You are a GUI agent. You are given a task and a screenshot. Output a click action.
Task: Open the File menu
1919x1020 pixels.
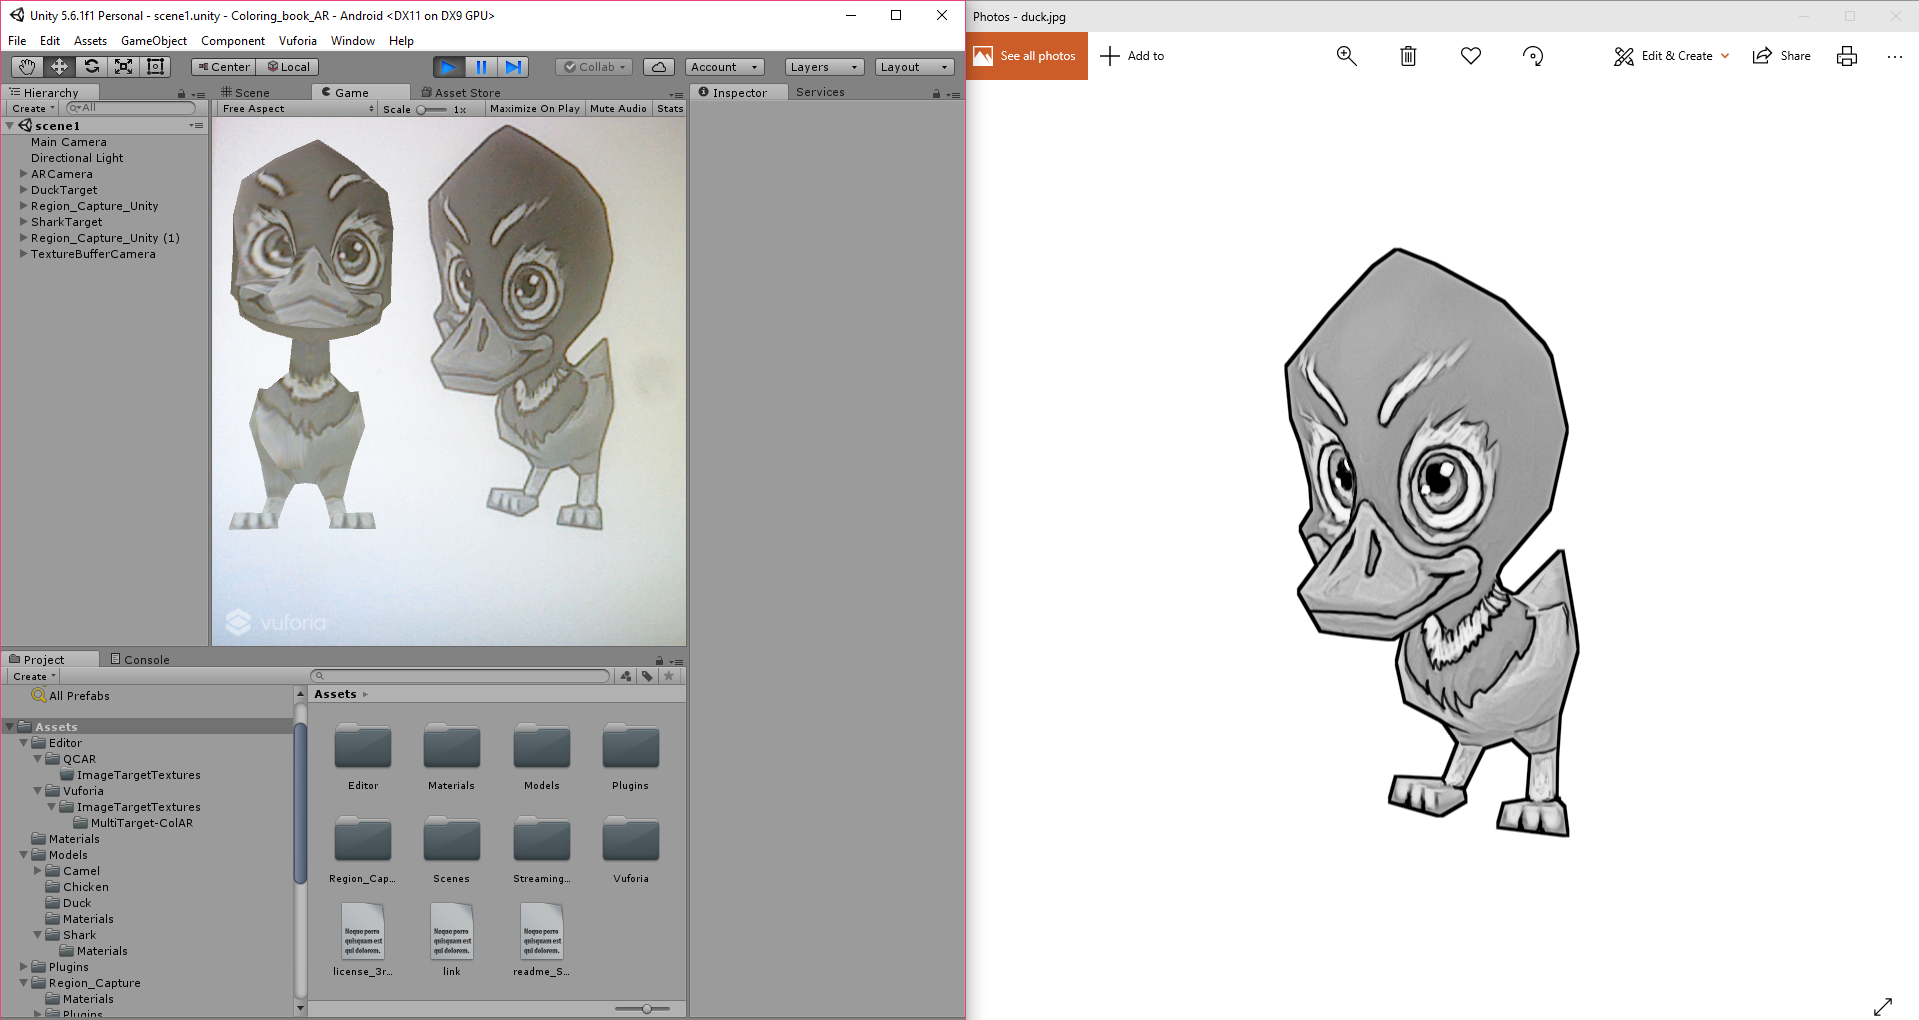(x=17, y=41)
